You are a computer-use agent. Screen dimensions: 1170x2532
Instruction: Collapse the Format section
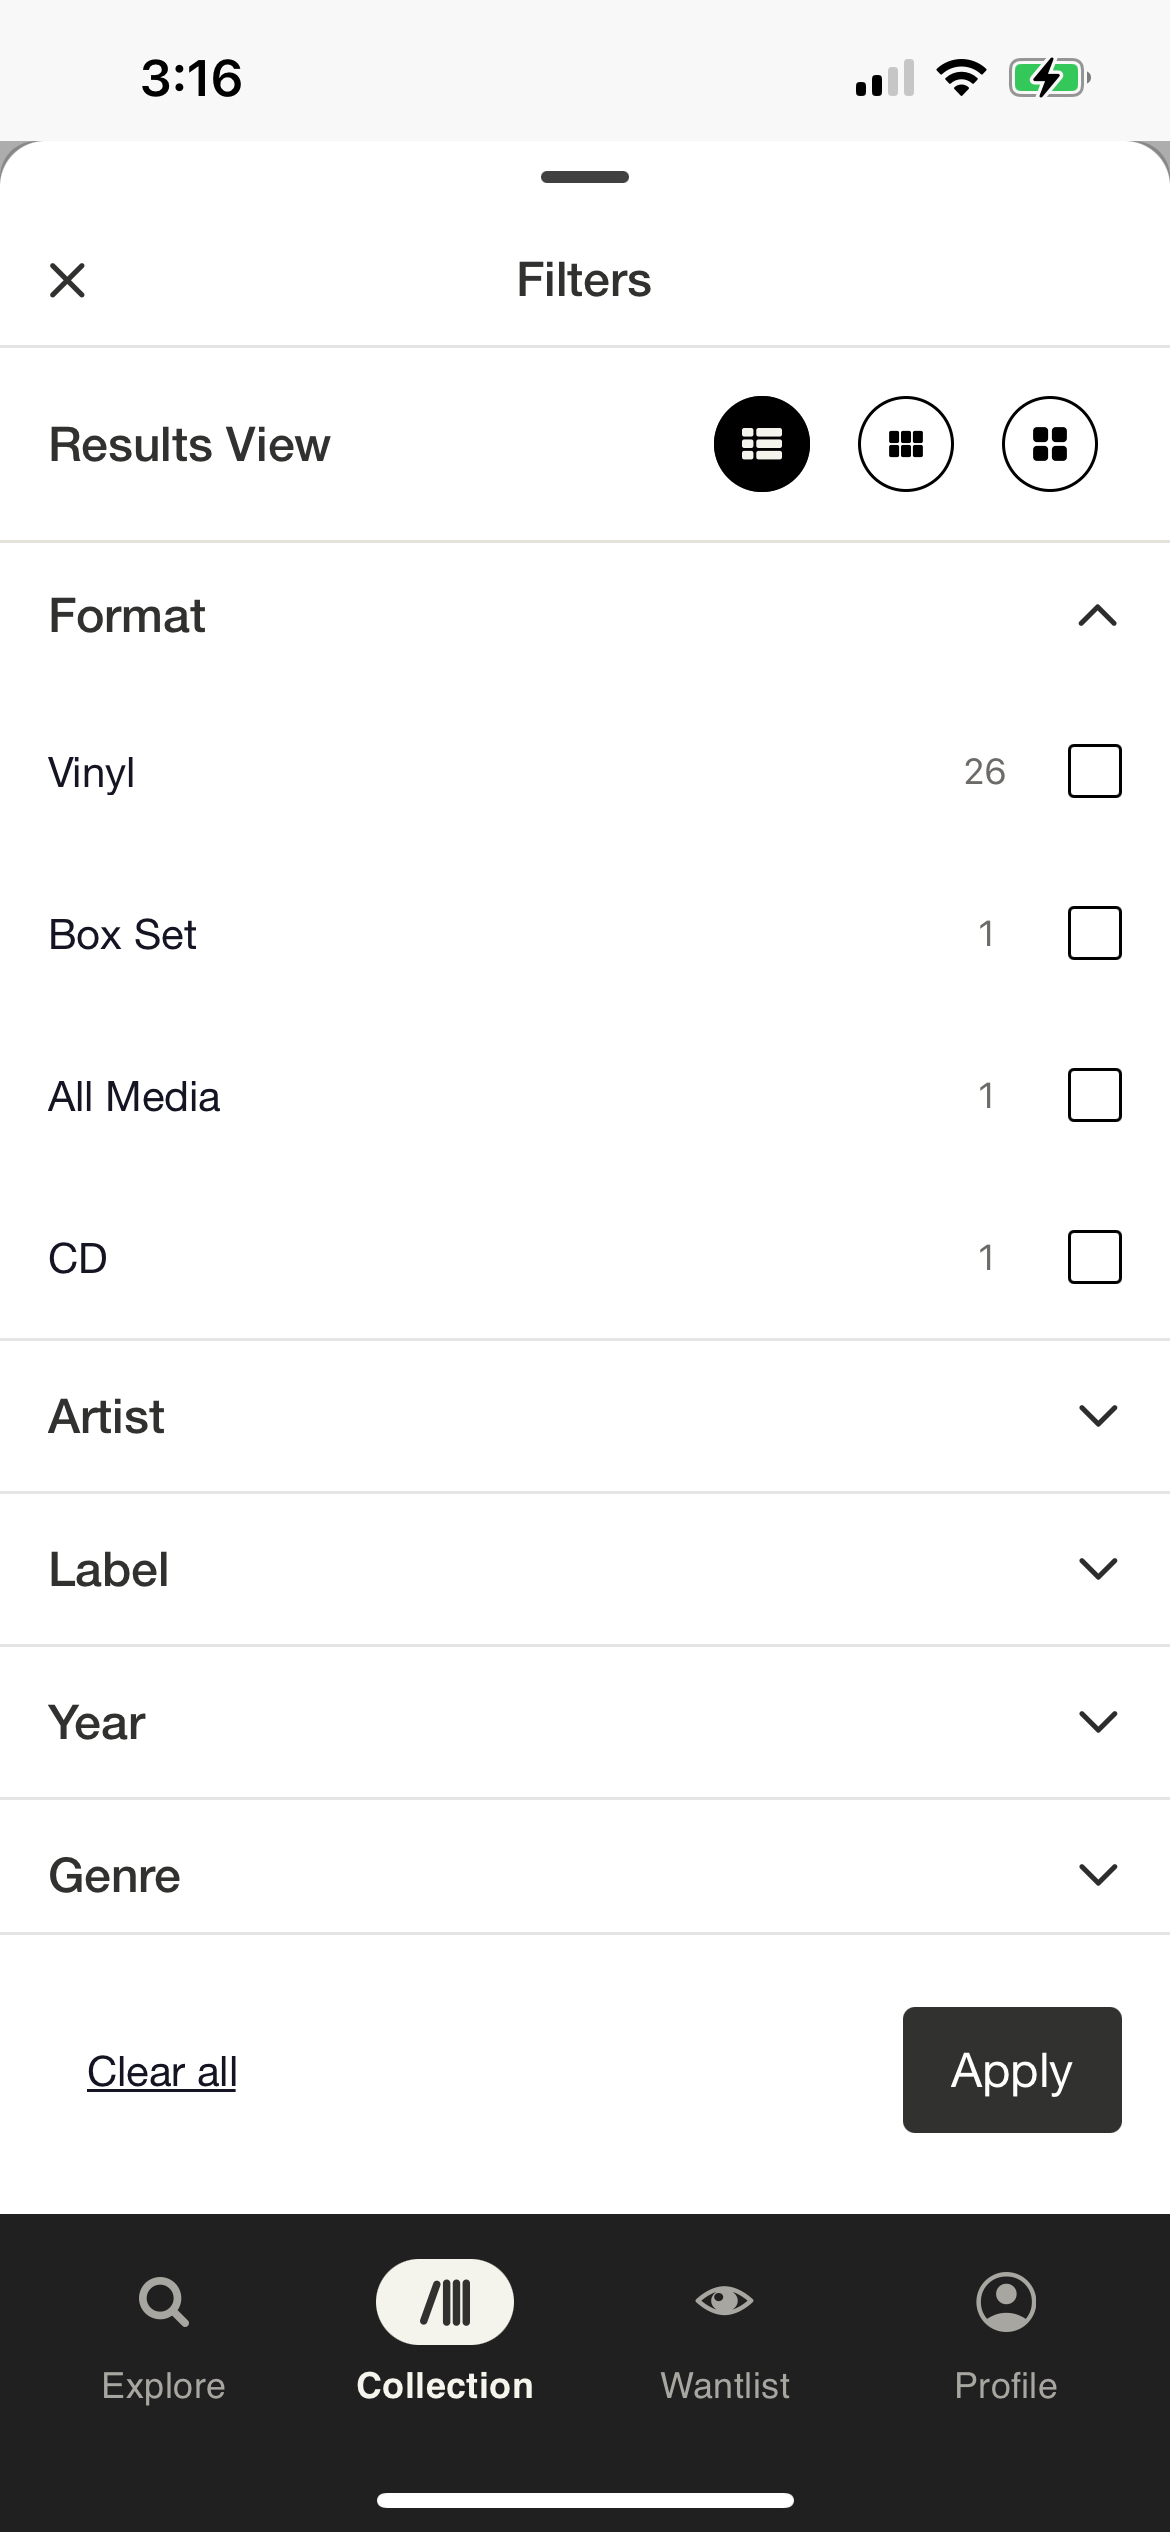click(1097, 616)
